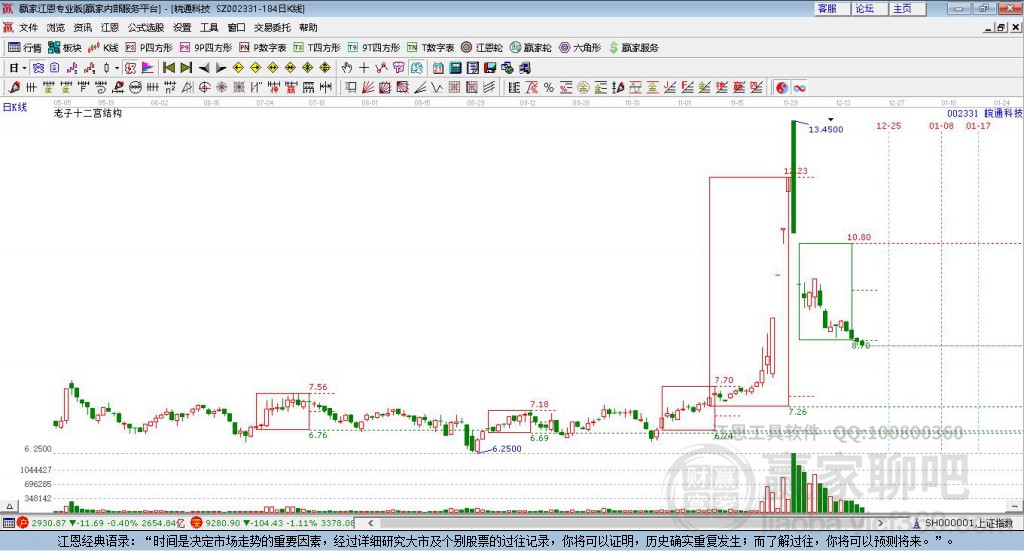Select the circular target crosshair tool

click(204, 87)
